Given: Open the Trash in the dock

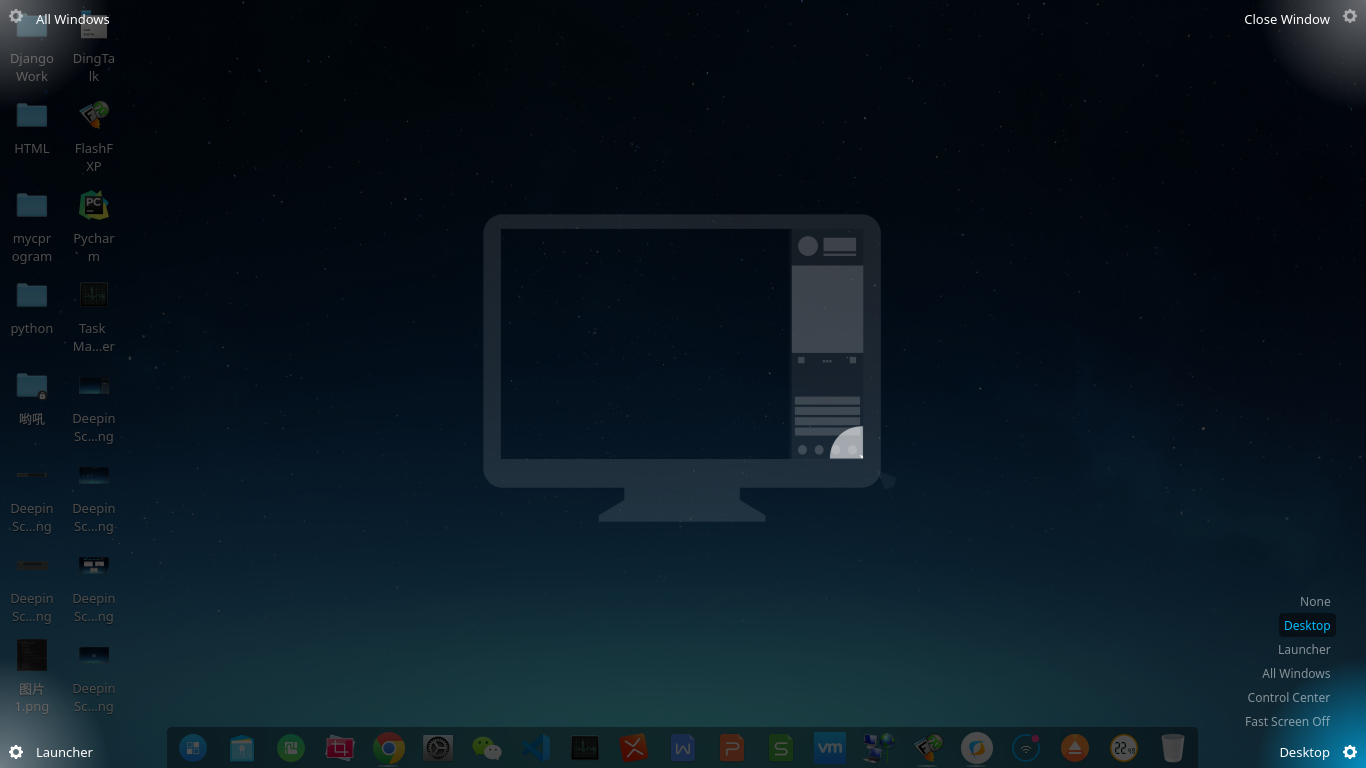Looking at the screenshot, I should coord(1173,748).
